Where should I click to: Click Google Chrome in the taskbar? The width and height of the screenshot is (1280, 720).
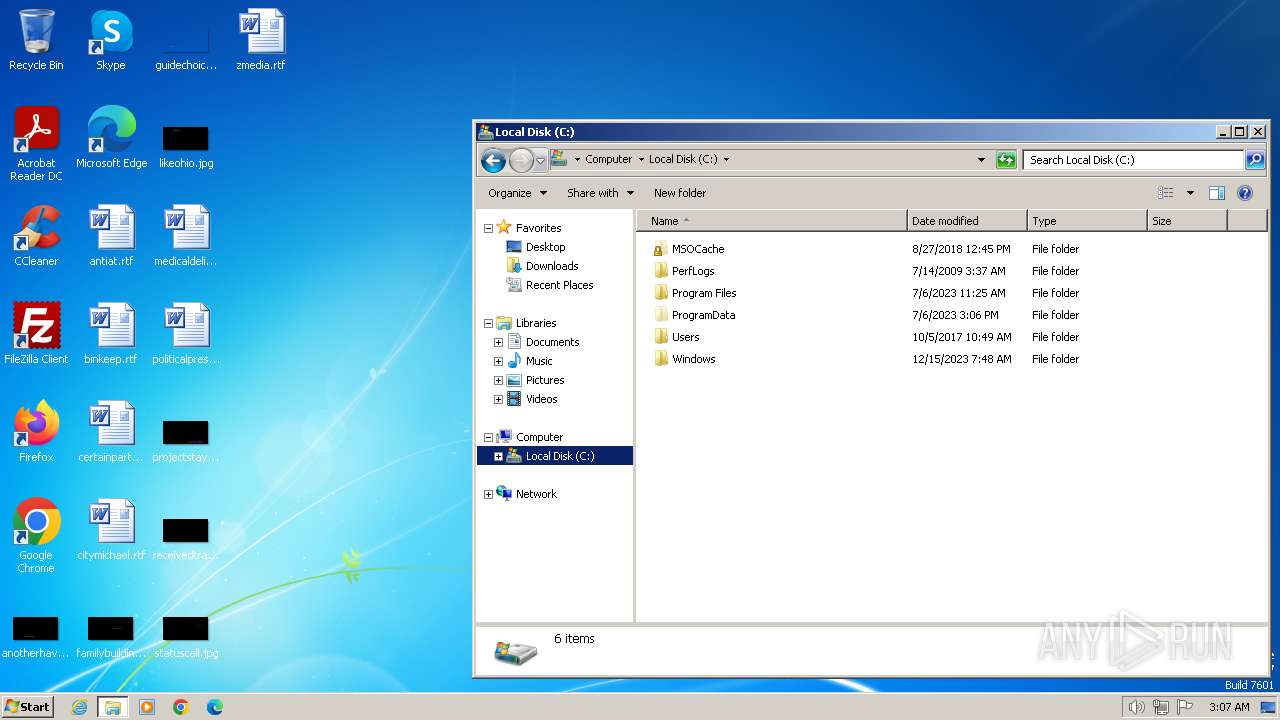coord(181,707)
